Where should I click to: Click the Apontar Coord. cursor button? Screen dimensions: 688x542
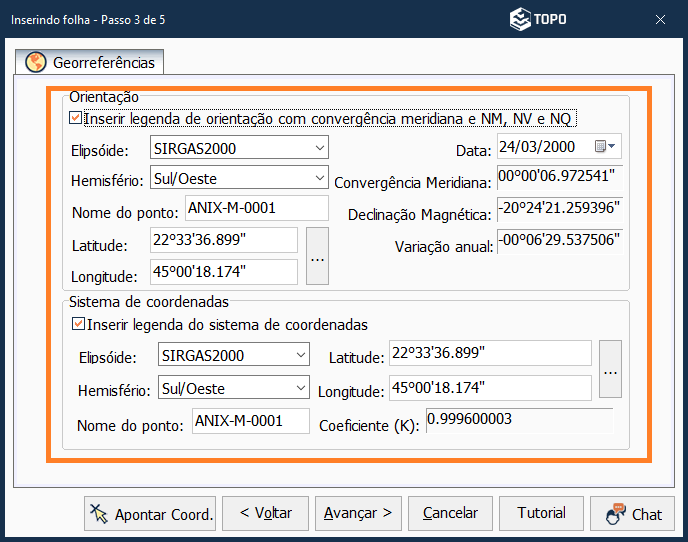(x=151, y=514)
